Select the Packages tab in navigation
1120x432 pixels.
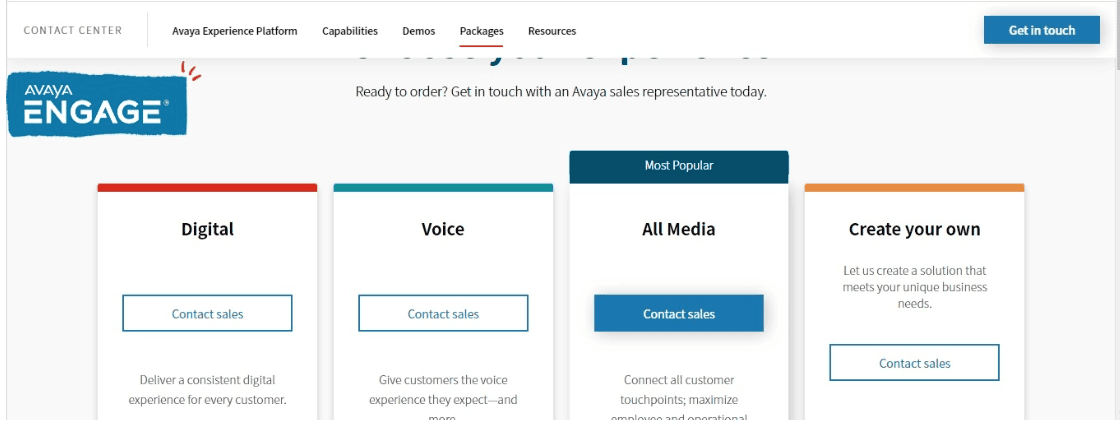click(x=481, y=31)
